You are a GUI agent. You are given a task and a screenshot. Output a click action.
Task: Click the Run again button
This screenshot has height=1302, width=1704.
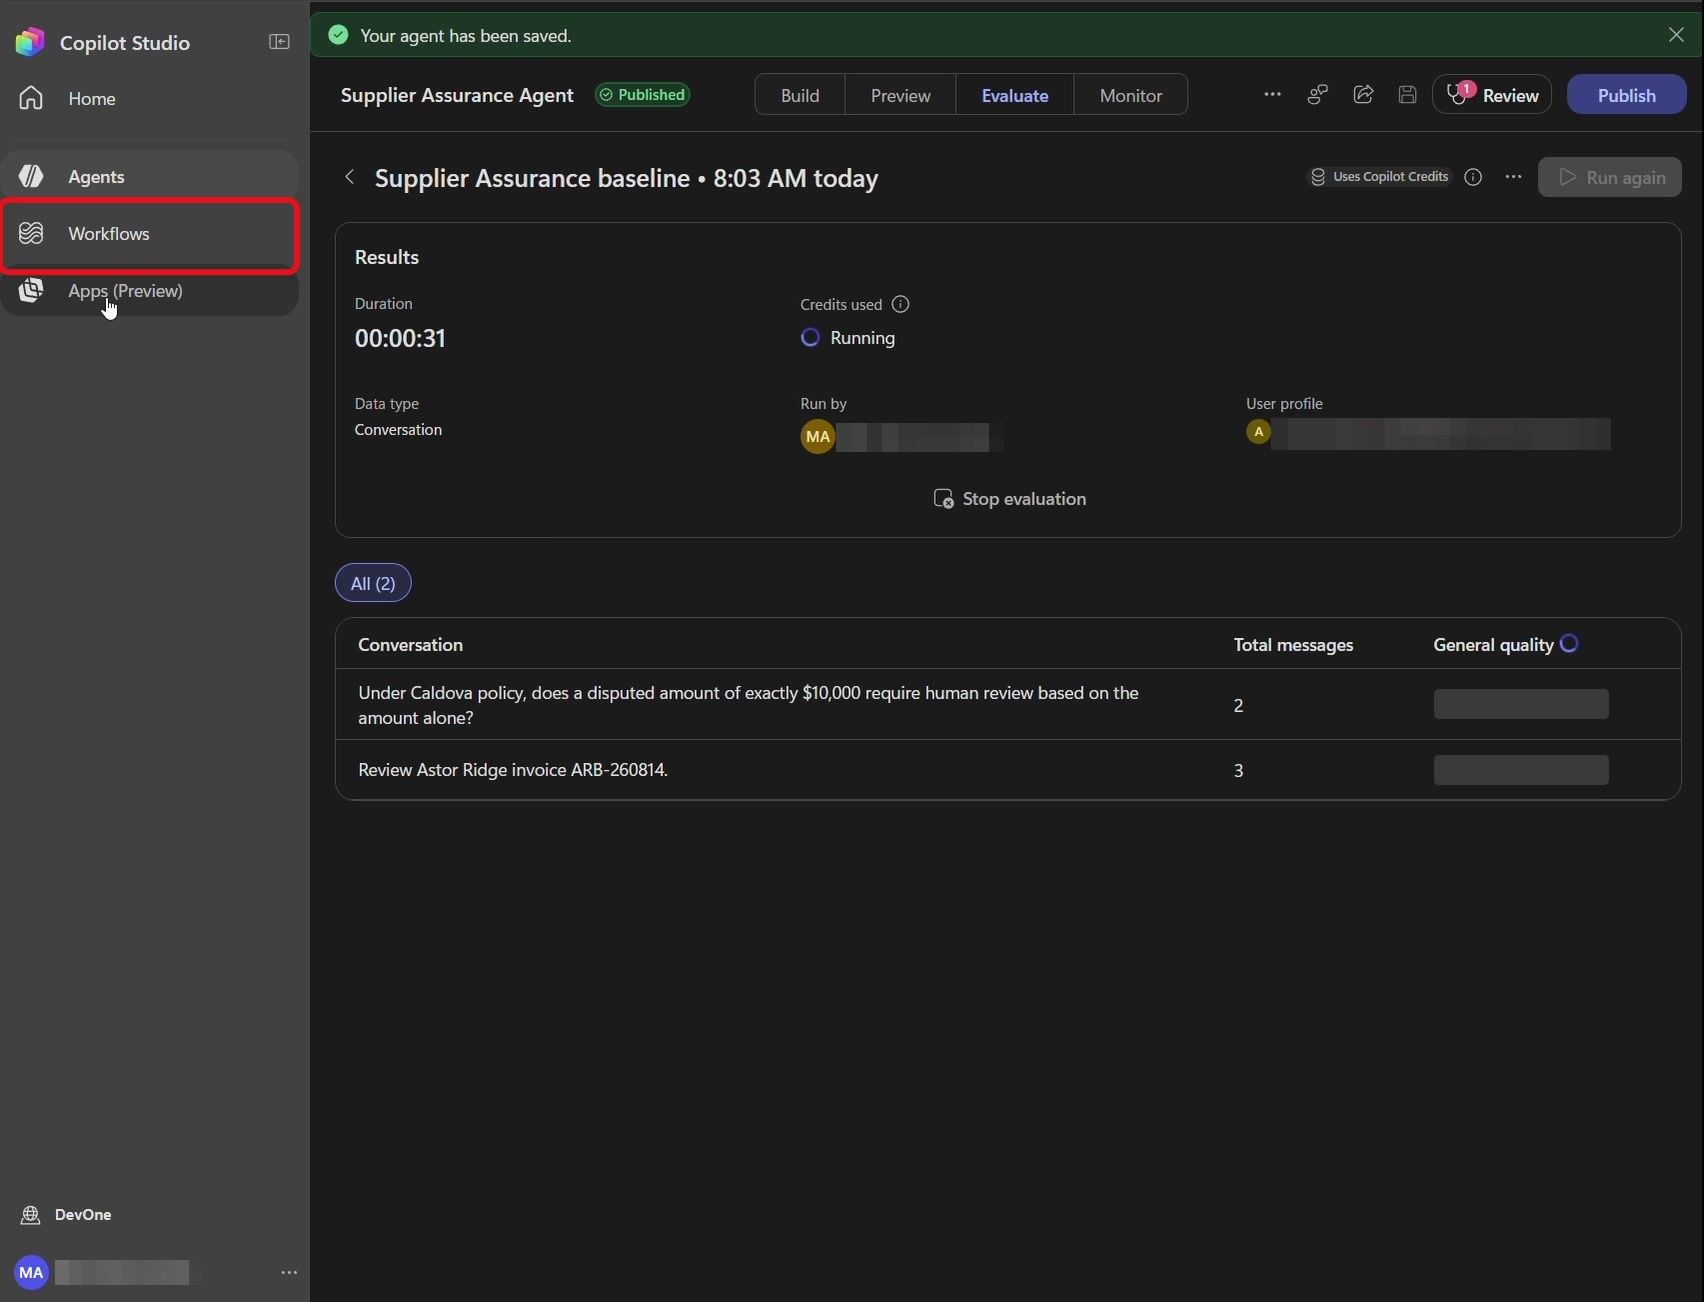pyautogui.click(x=1609, y=177)
